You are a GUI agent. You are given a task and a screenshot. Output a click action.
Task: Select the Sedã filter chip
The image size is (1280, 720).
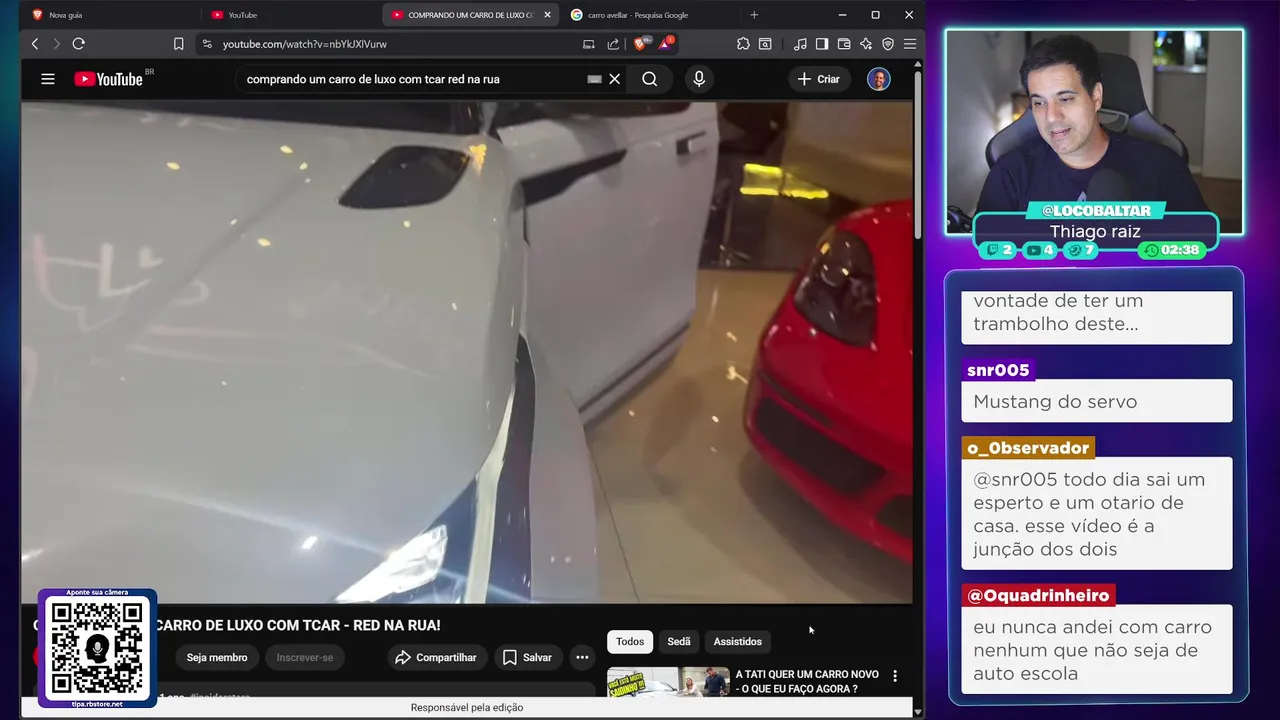coord(679,641)
